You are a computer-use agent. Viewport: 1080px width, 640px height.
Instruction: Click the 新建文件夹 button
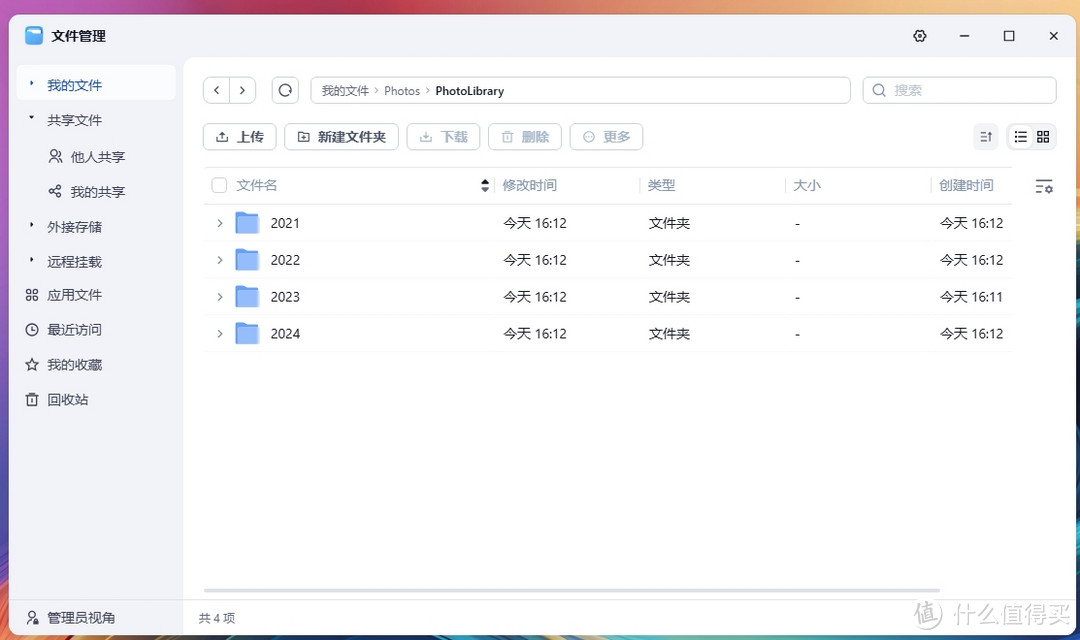pos(341,136)
